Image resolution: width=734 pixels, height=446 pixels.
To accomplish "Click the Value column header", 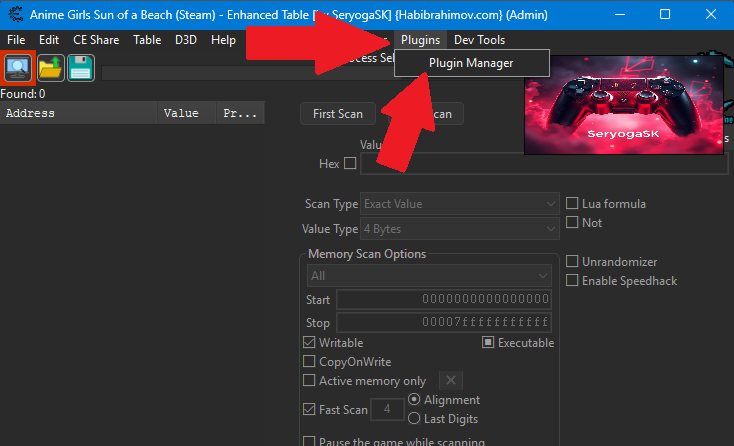I will 187,113.
